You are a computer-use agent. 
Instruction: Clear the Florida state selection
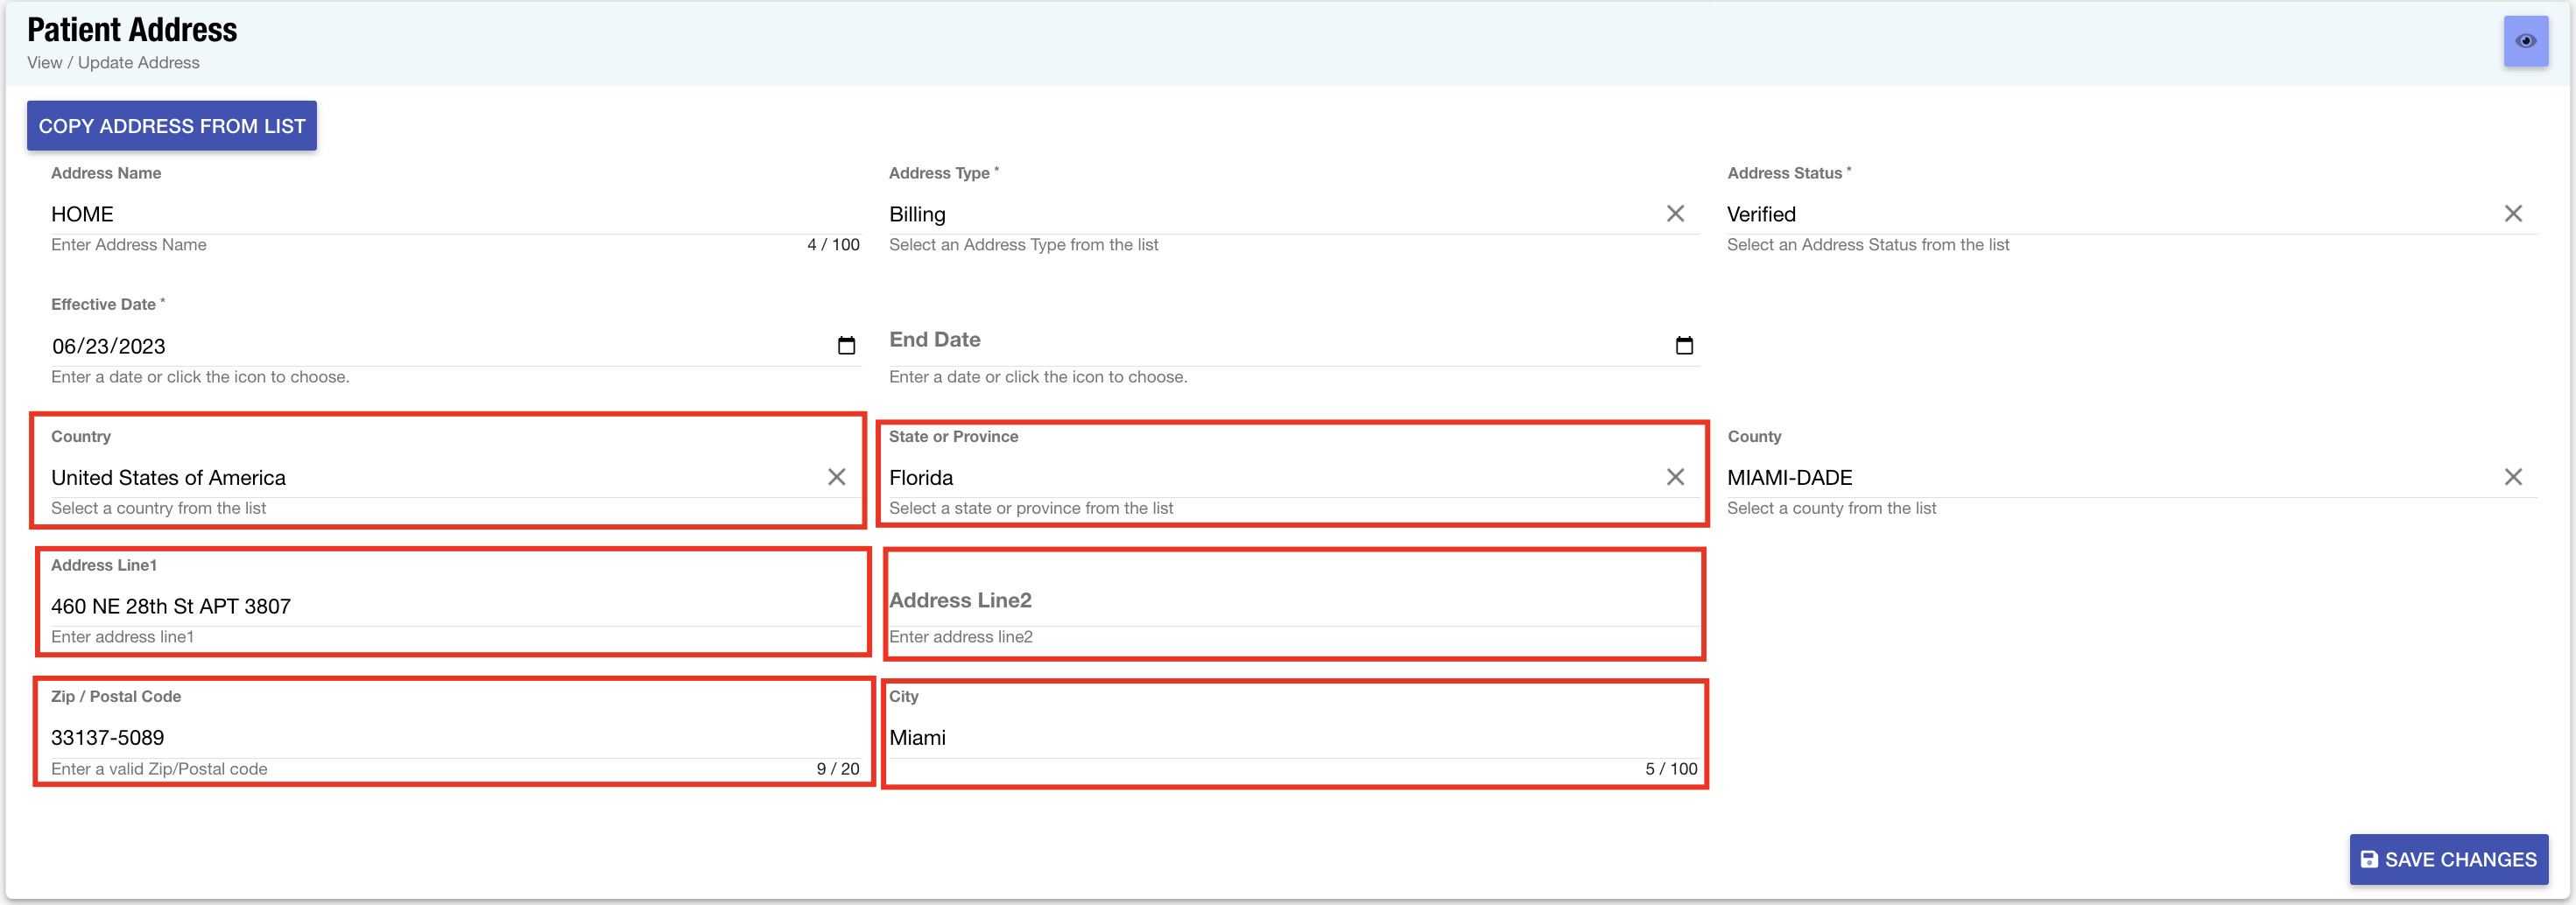coord(1675,477)
